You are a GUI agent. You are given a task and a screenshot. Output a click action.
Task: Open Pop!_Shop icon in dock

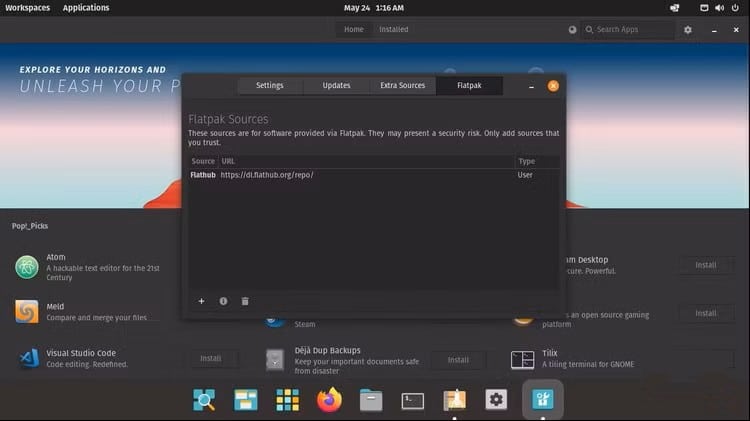point(542,399)
